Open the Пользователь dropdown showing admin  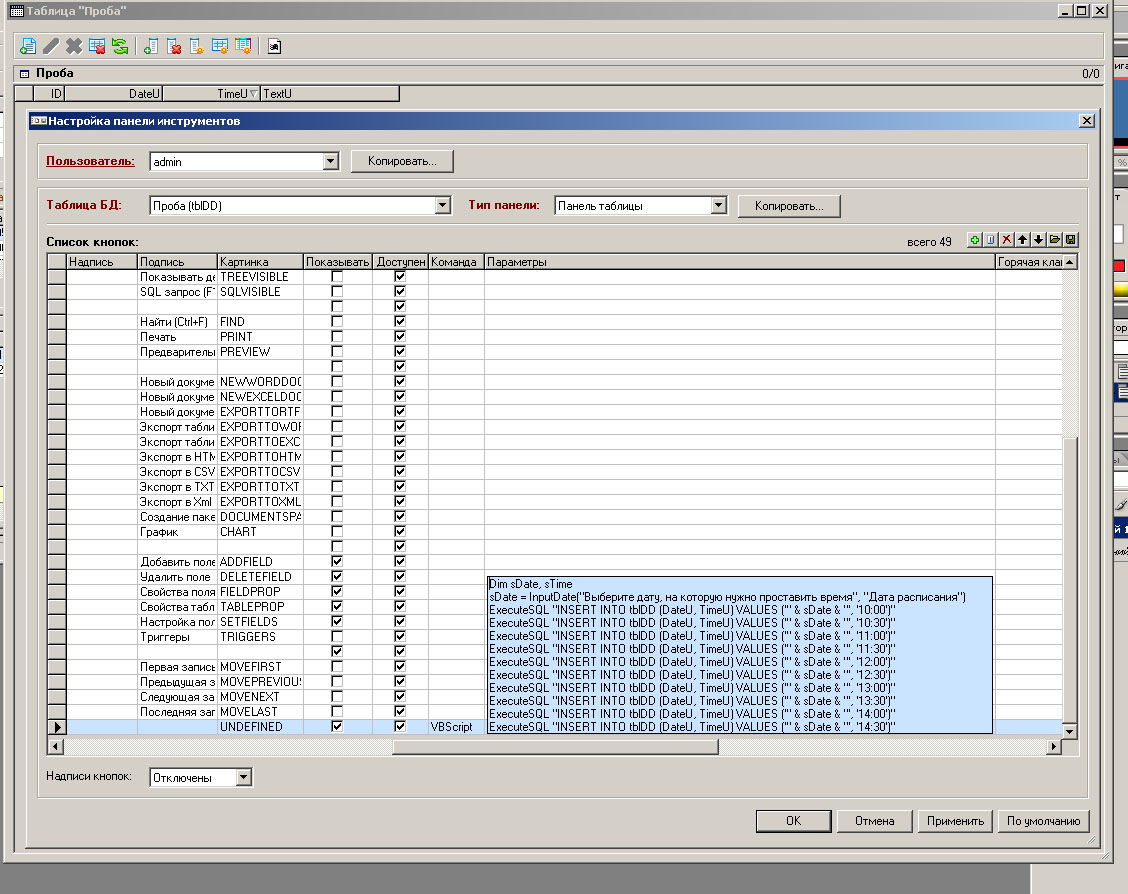tap(331, 161)
